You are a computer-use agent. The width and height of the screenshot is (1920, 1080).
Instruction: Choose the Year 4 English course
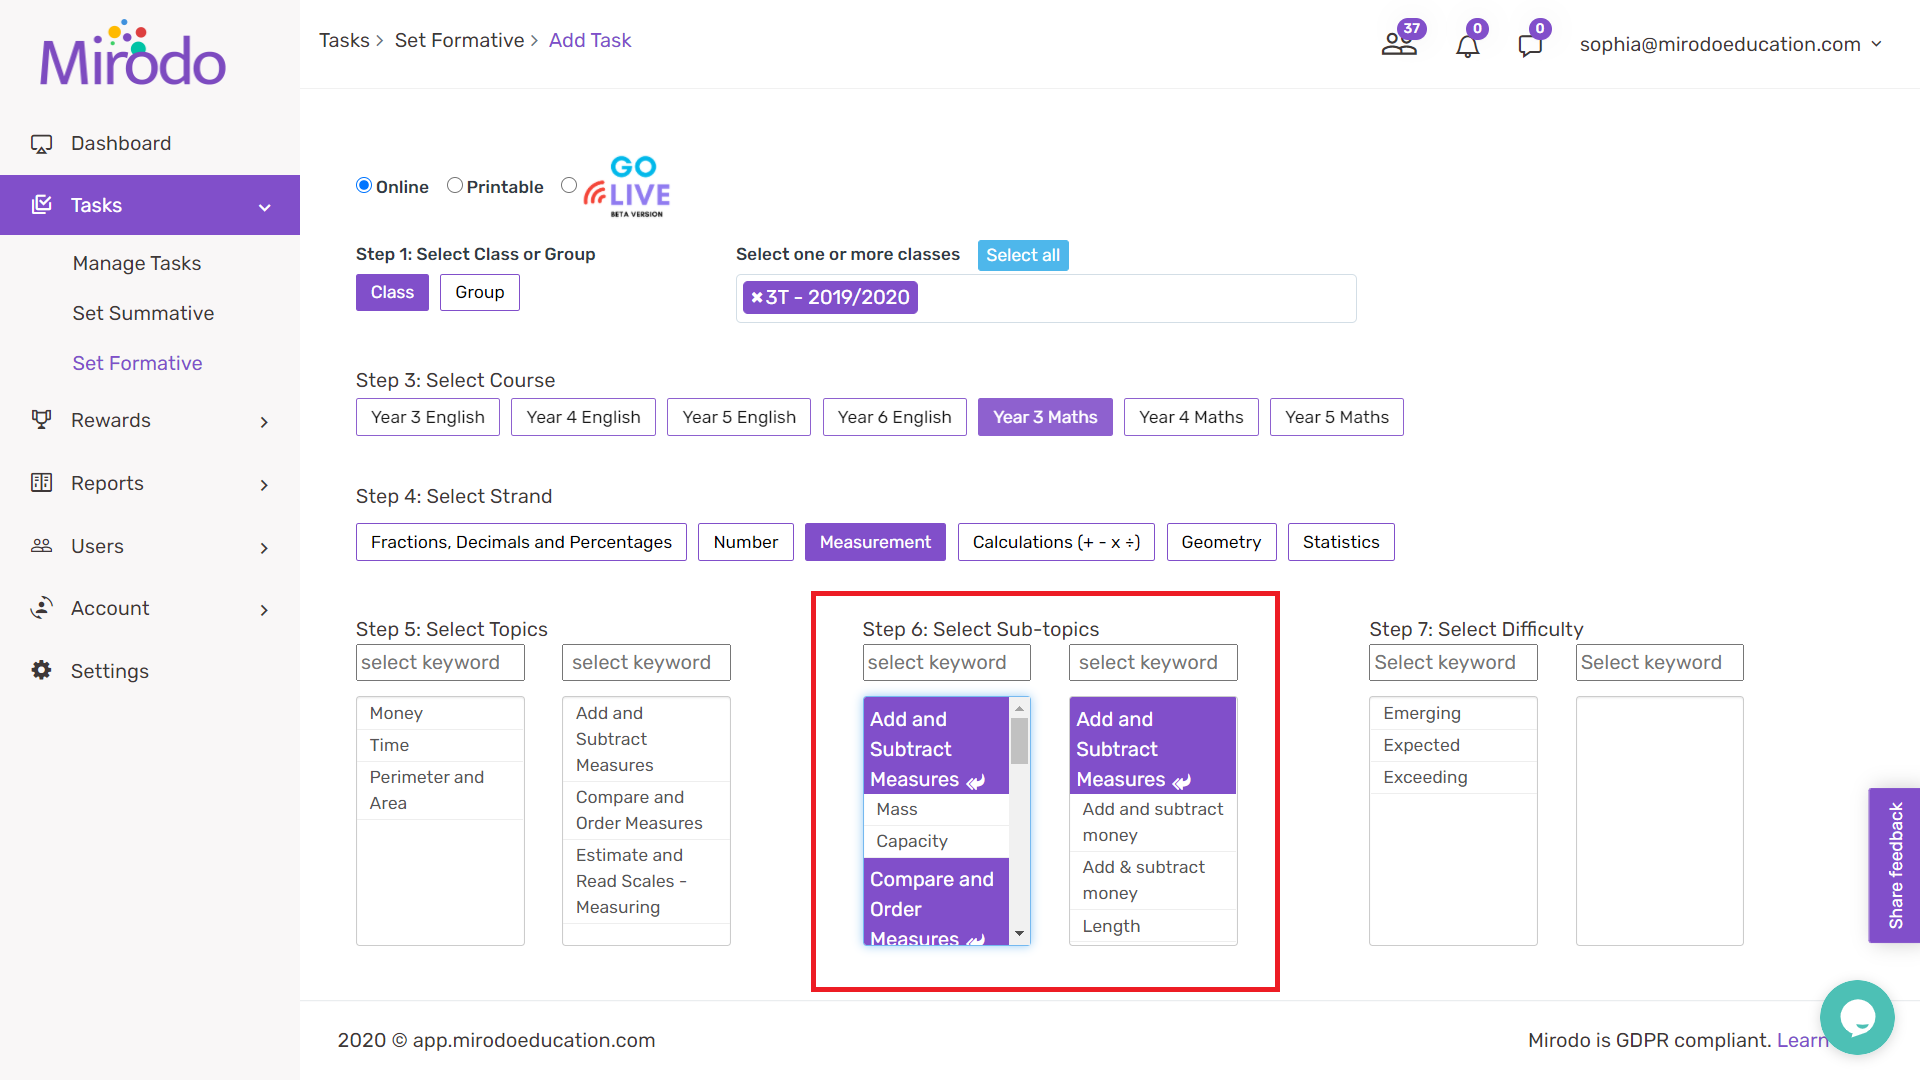583,417
